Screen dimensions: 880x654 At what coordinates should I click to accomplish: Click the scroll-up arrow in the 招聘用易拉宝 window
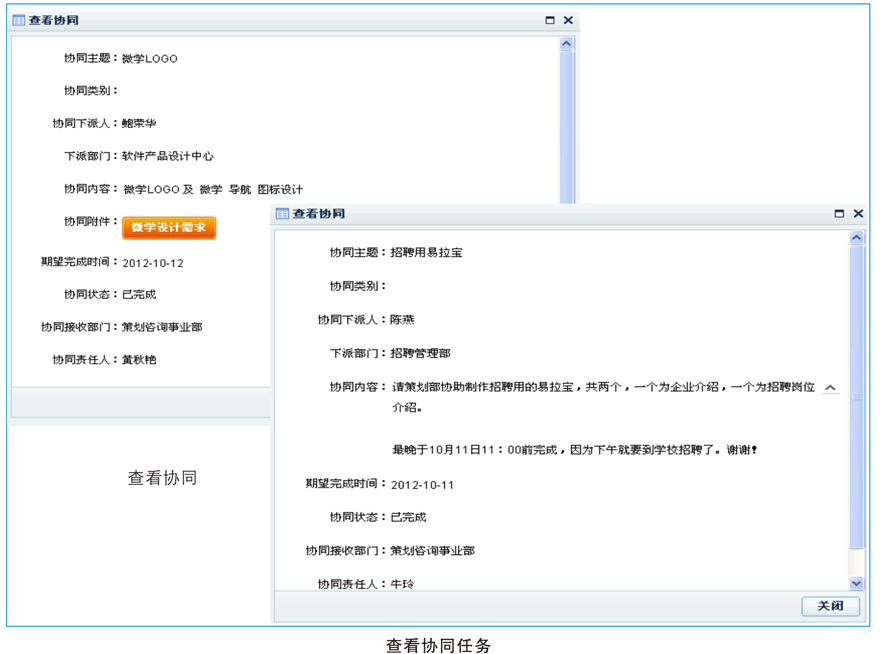coord(856,238)
